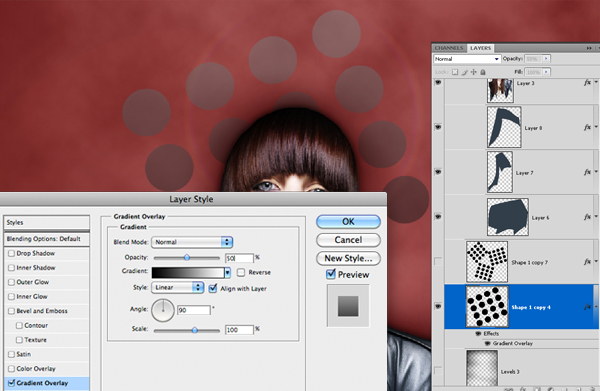
Task: Expand effects arrow on Shape 1 copy 7
Action: pyautogui.click(x=596, y=262)
